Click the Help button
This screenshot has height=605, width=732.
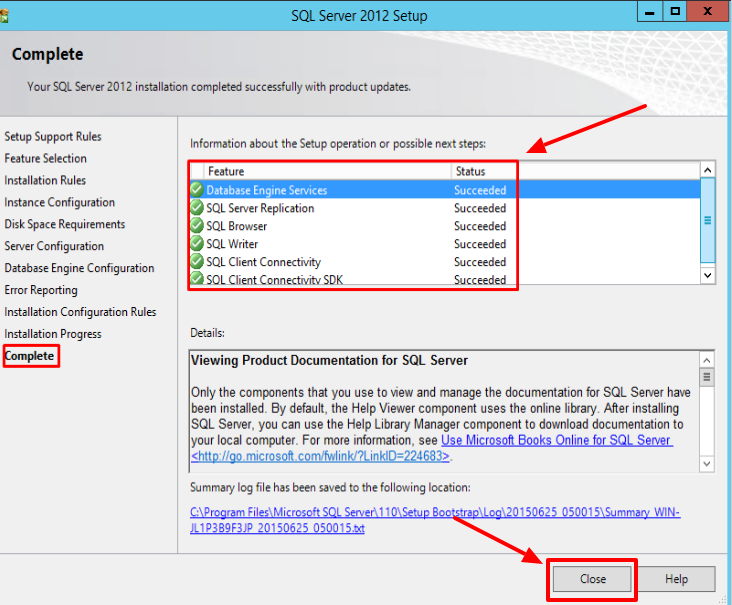pyautogui.click(x=676, y=579)
